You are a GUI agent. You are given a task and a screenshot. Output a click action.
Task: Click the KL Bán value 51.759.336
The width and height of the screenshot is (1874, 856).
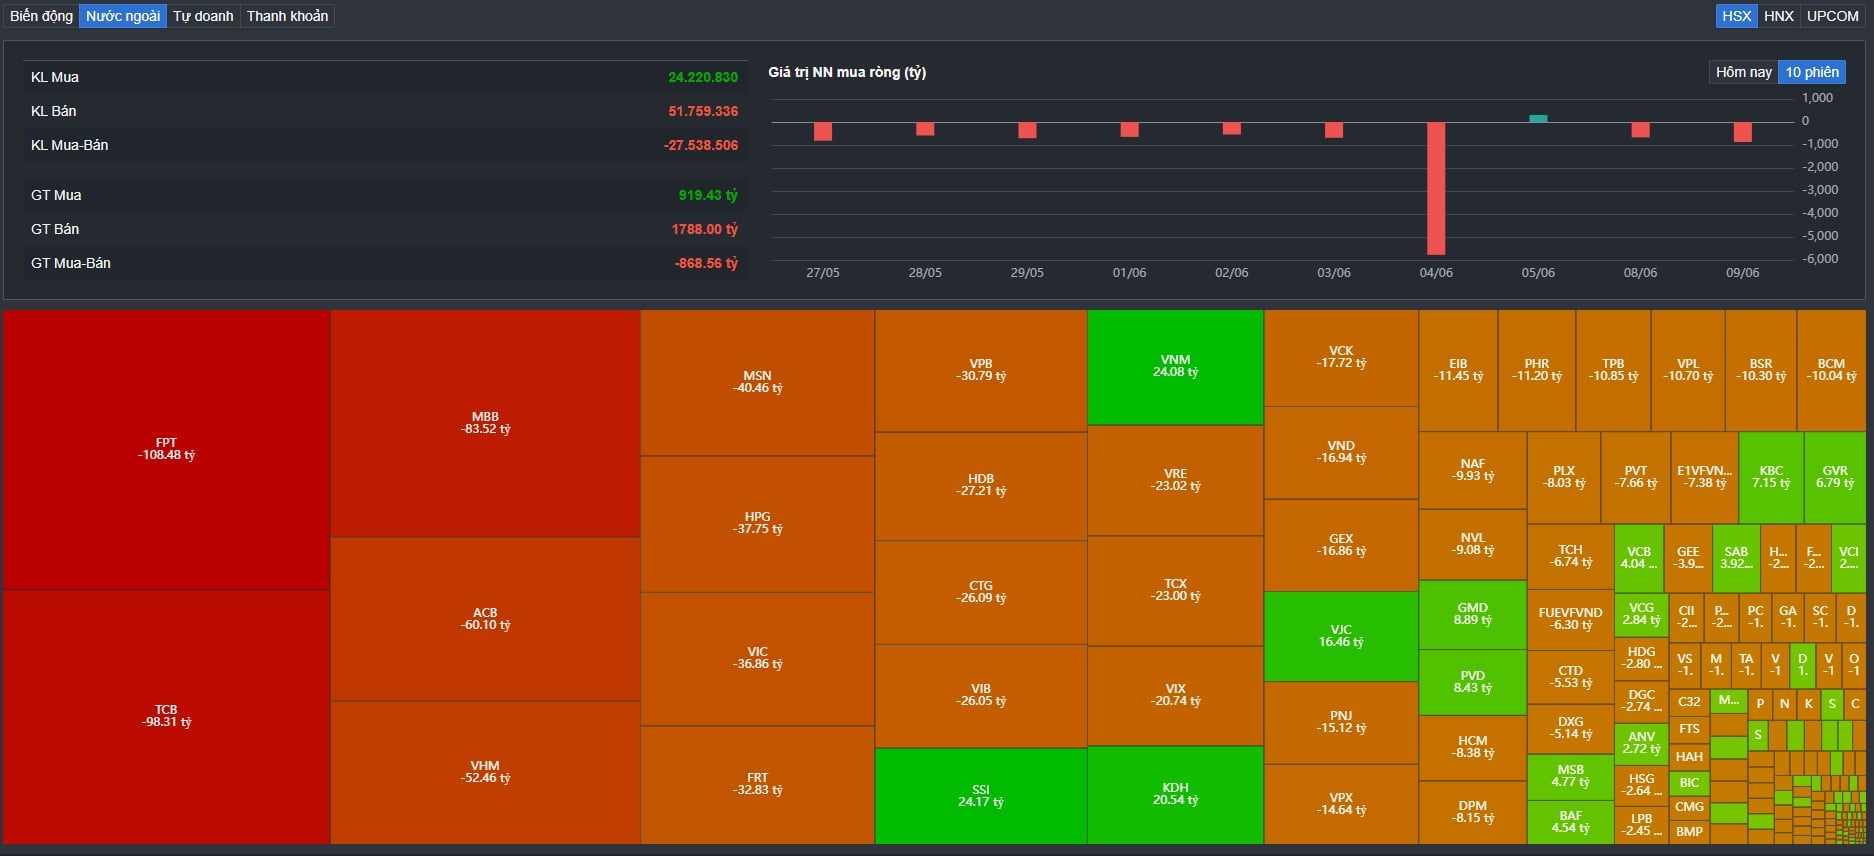pos(703,111)
